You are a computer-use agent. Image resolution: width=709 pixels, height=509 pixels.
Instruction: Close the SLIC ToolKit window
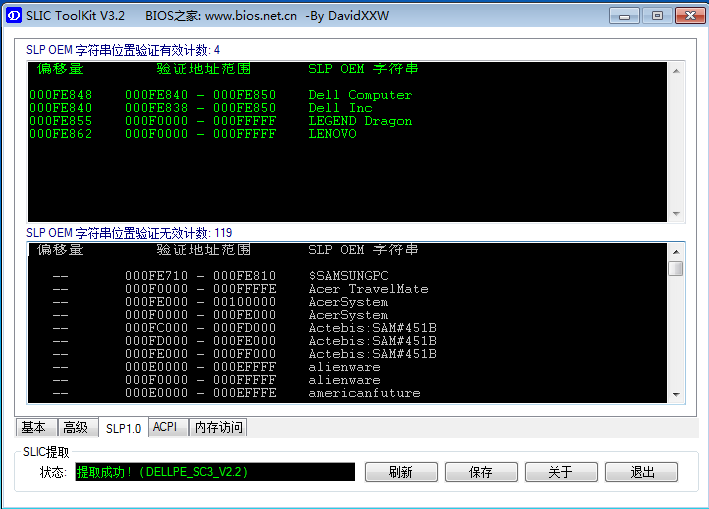coord(689,15)
